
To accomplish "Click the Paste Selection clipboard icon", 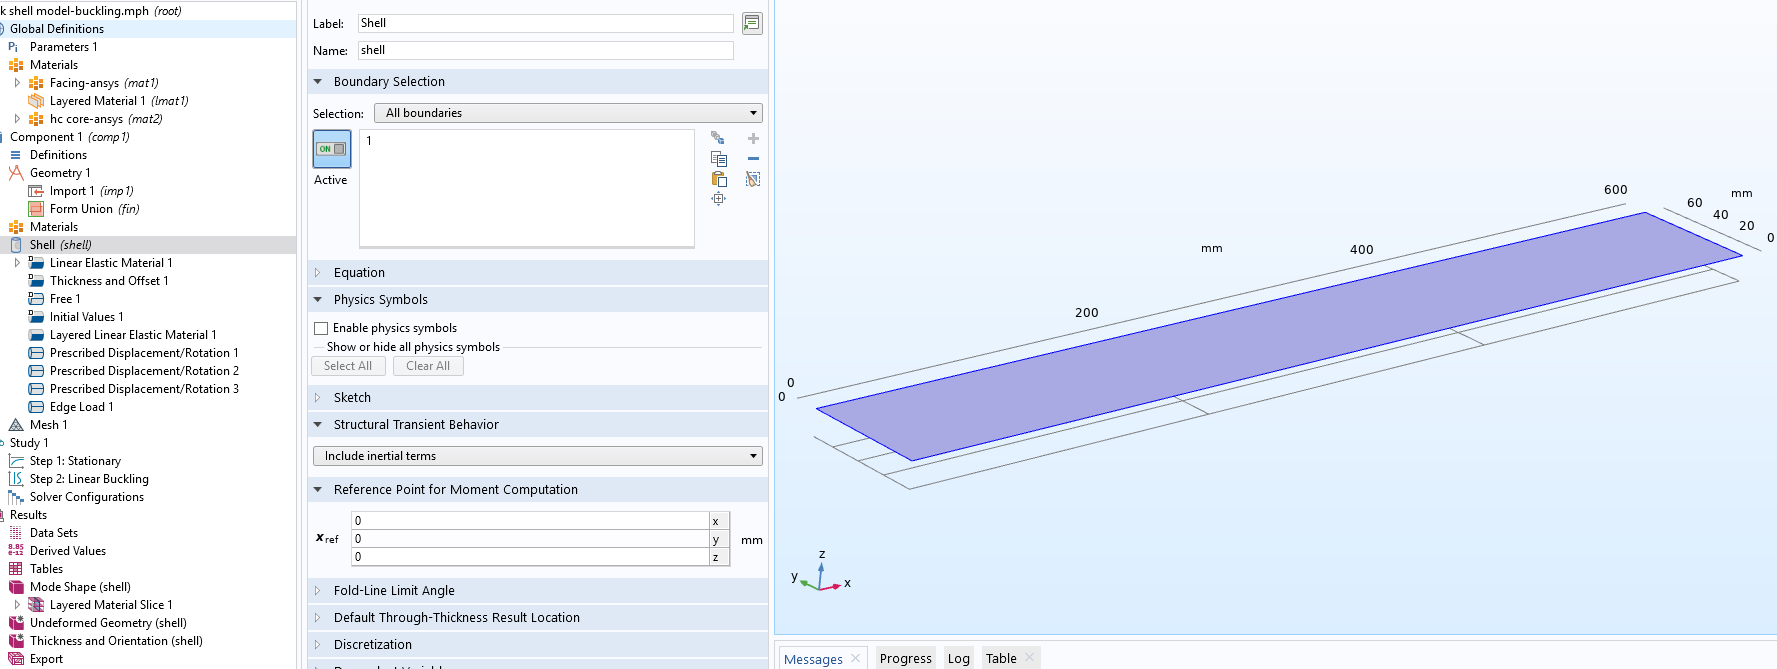I will (718, 179).
